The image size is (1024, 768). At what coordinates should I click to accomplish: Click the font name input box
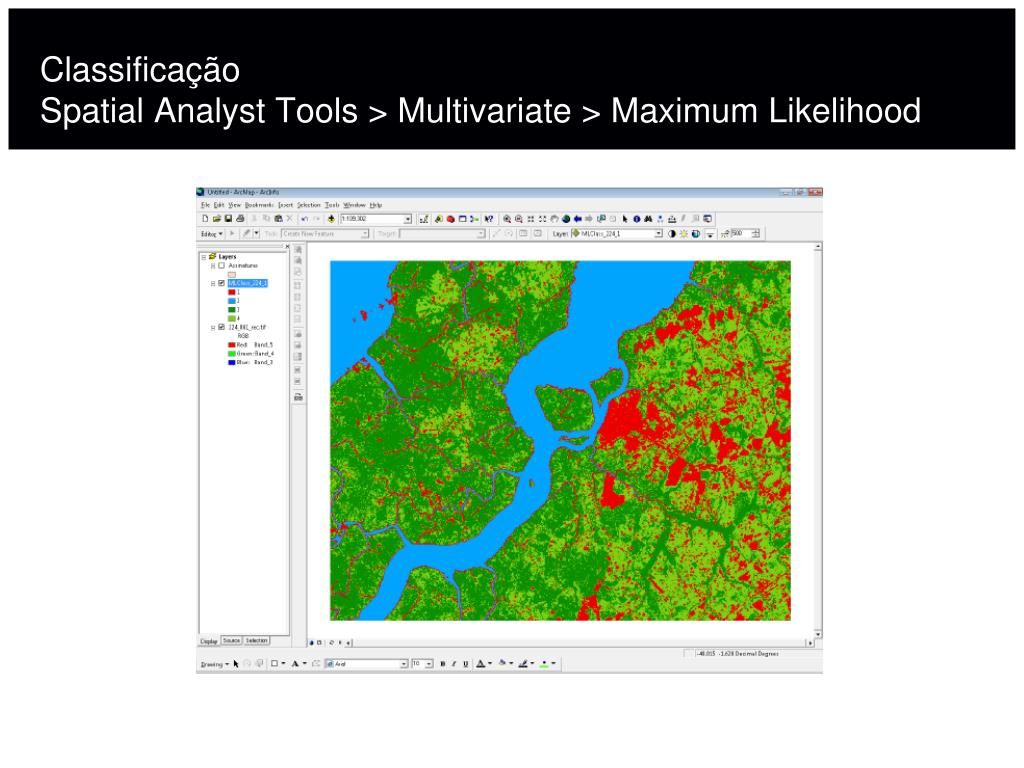click(366, 663)
